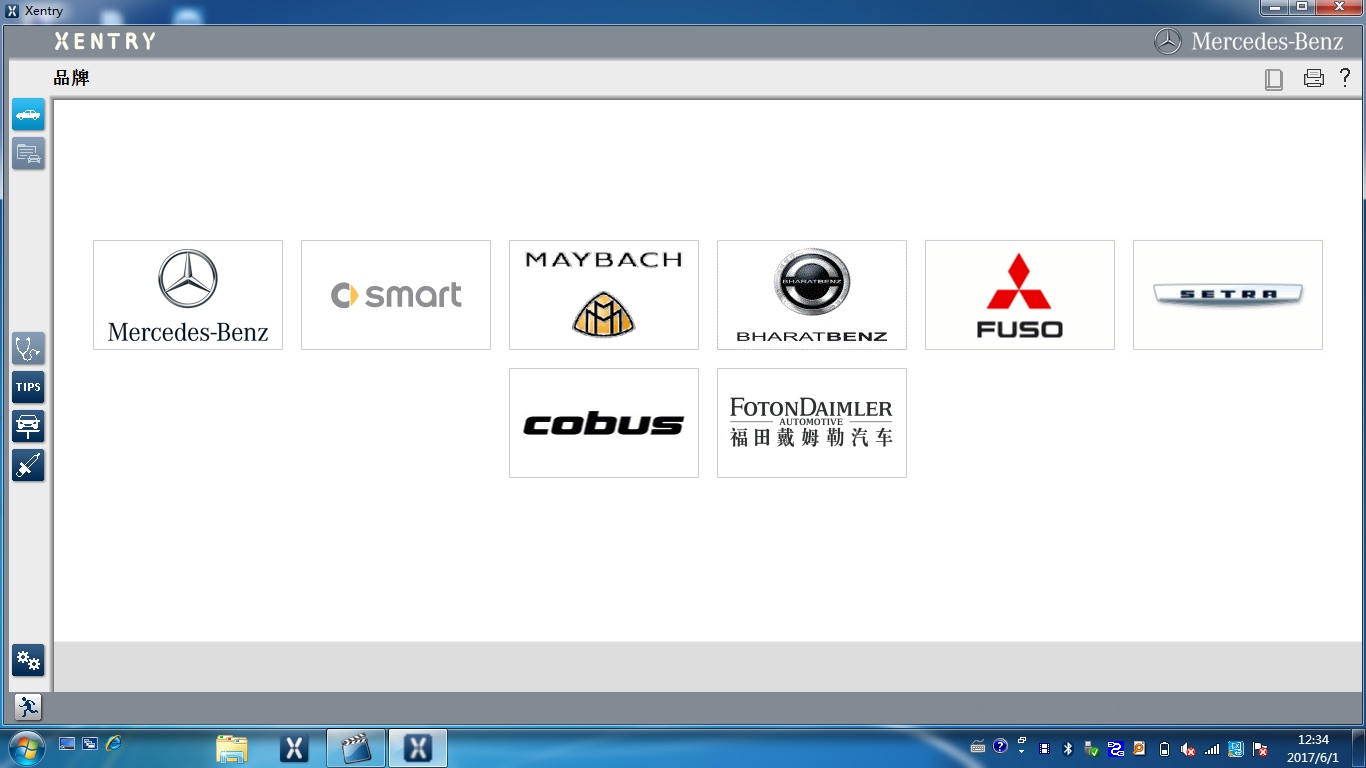Open the car on lift sidebar icon

28,427
